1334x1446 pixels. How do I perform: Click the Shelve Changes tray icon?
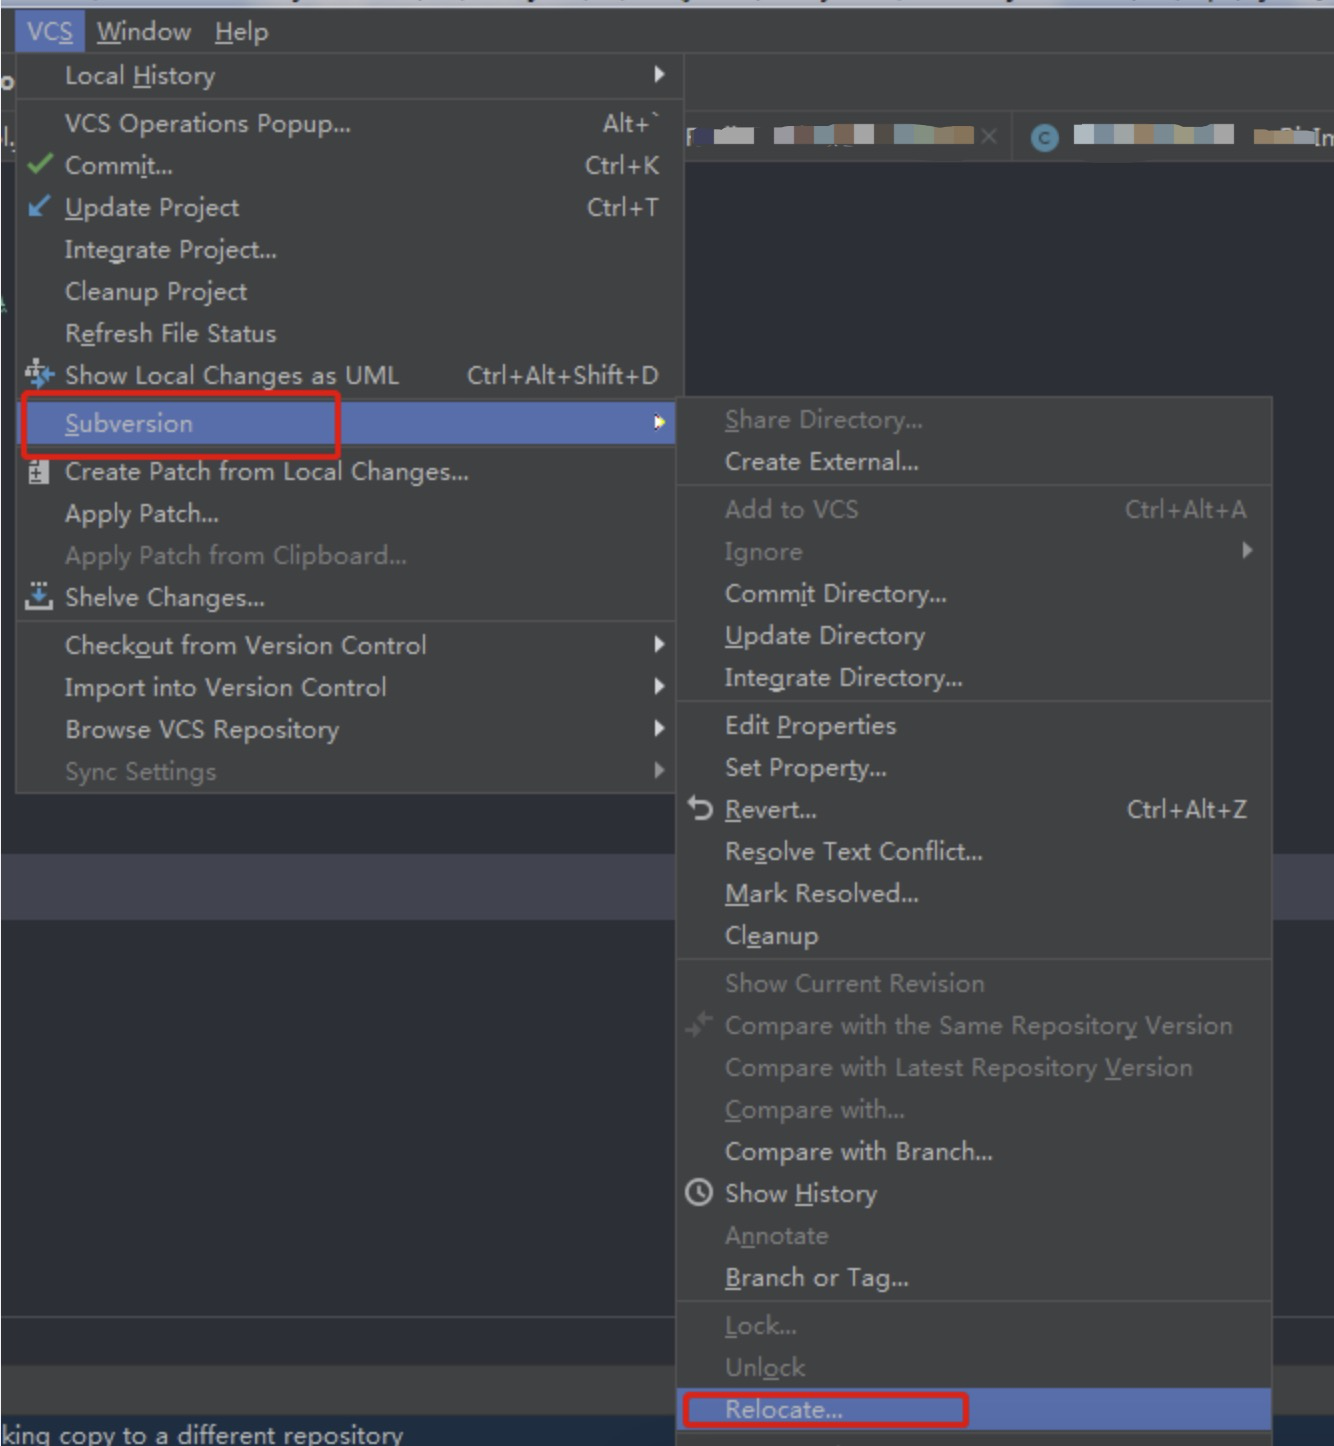click(39, 596)
